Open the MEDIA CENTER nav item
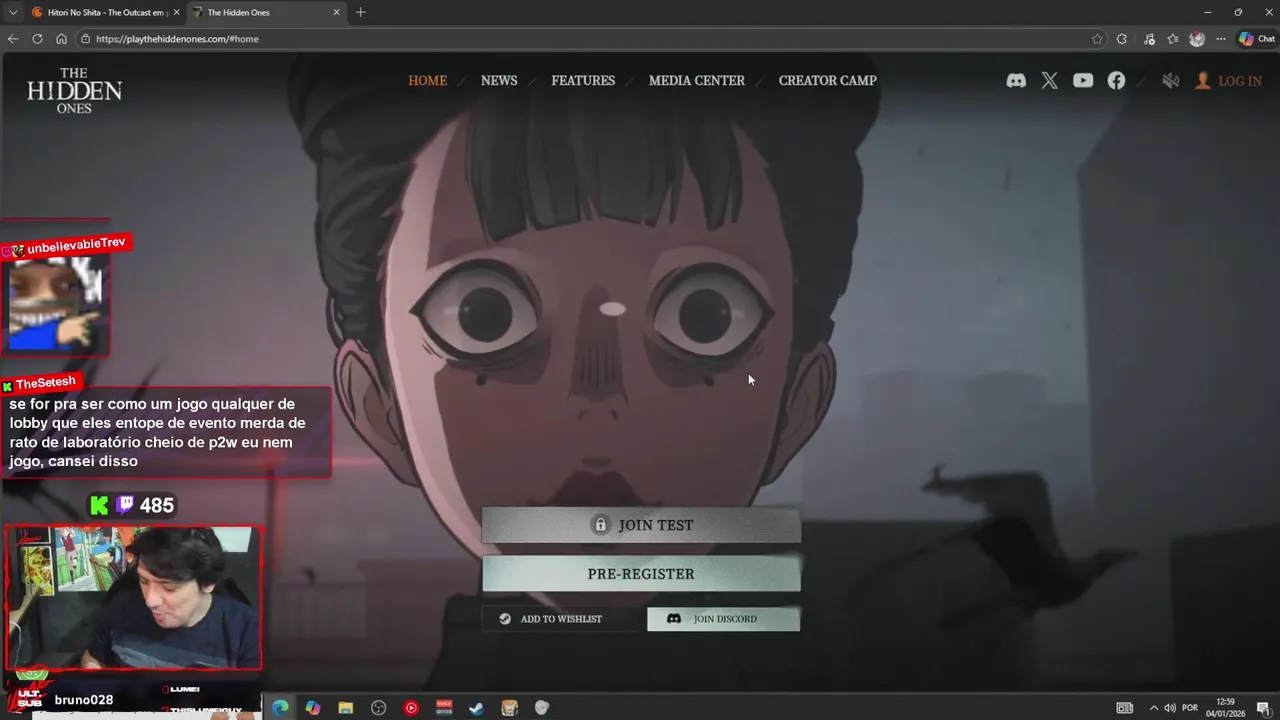Screen dimensions: 1280x720 tap(697, 81)
